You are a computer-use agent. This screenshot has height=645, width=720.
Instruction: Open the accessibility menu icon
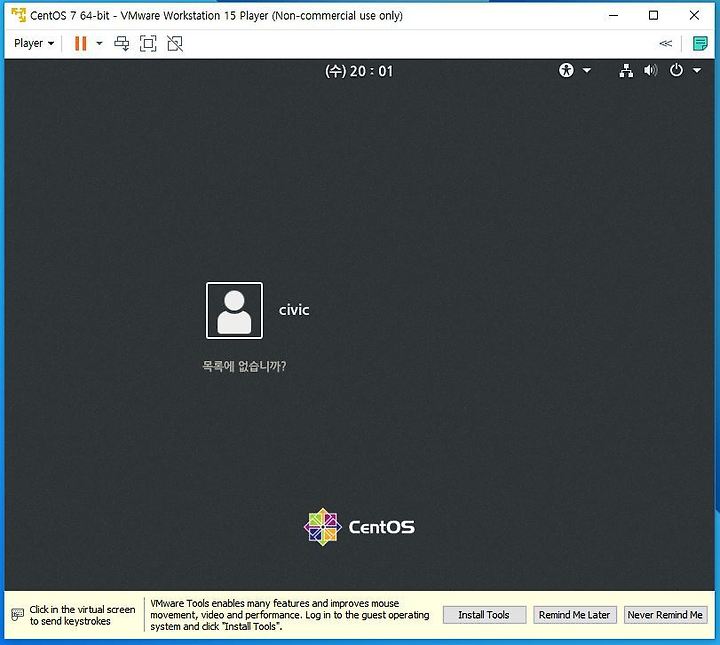[x=566, y=70]
